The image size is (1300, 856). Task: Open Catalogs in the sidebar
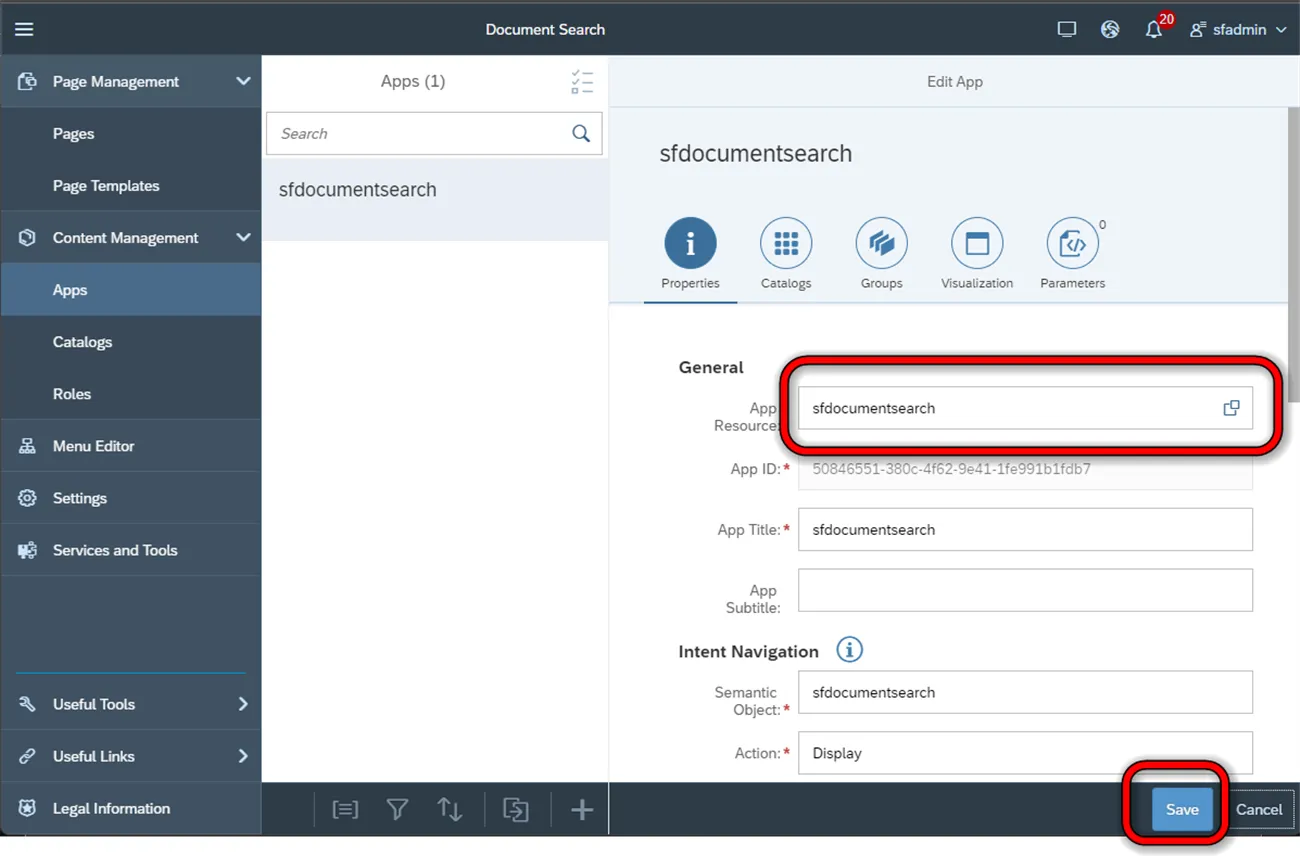131,341
